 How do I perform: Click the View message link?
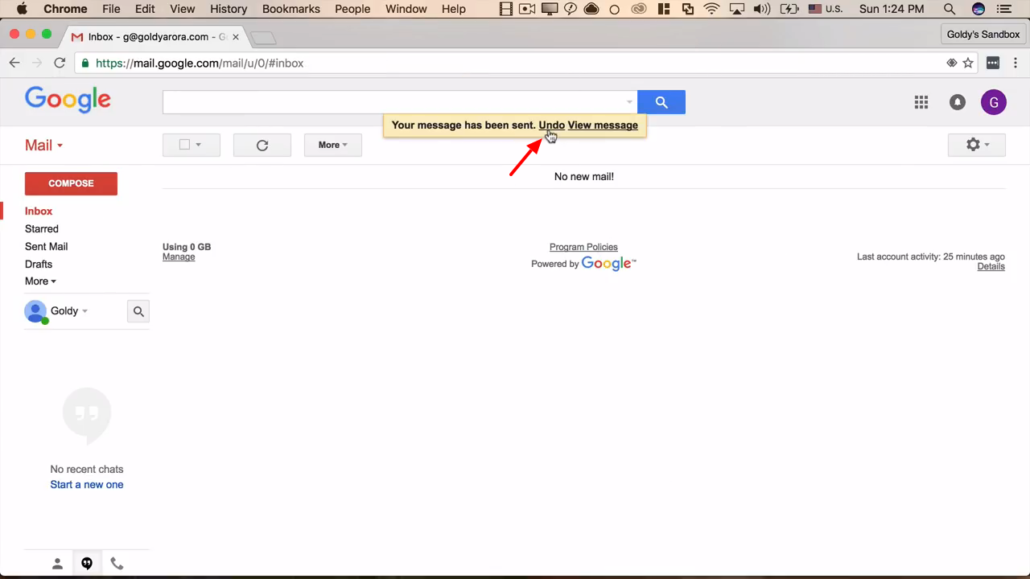click(602, 125)
